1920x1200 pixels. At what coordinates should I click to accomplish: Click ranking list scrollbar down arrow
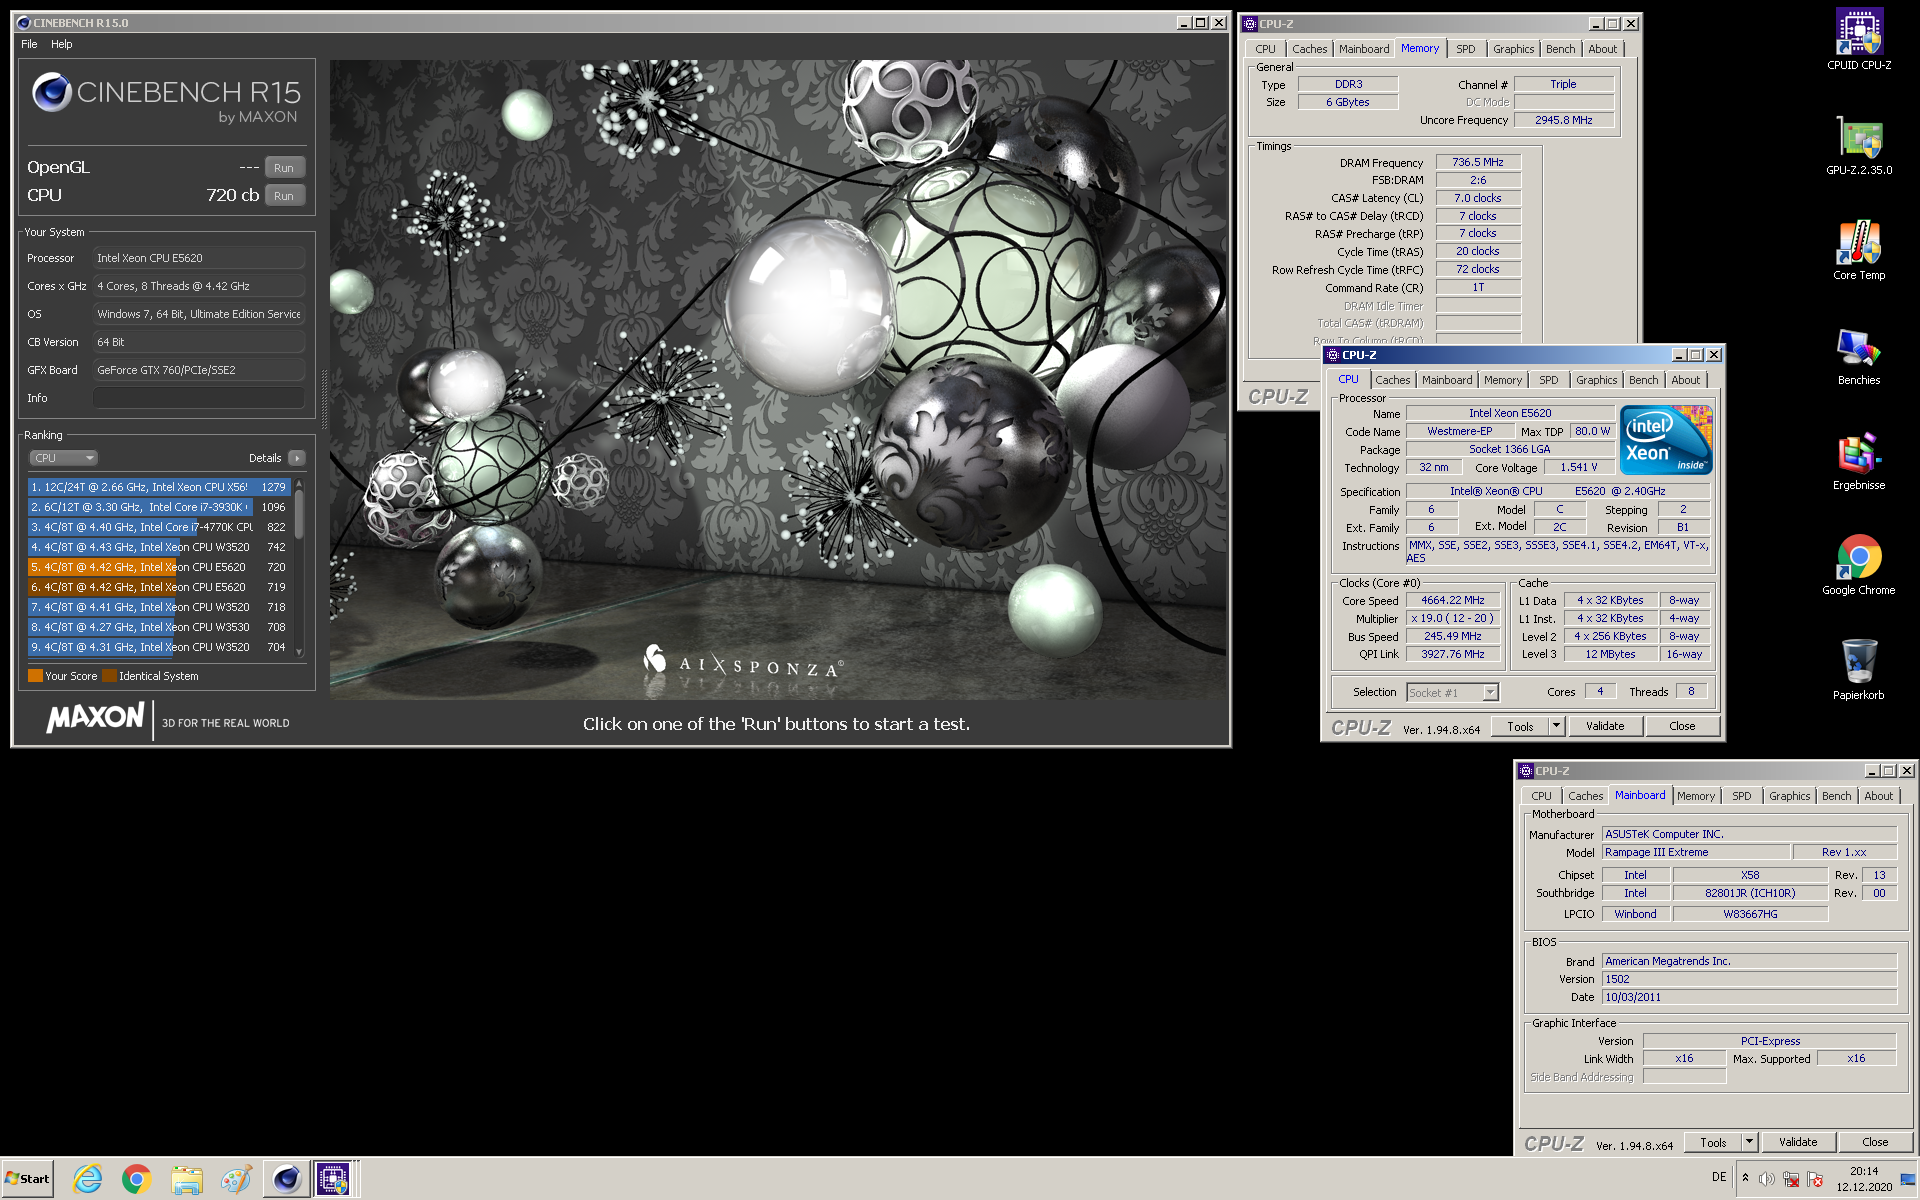click(299, 652)
